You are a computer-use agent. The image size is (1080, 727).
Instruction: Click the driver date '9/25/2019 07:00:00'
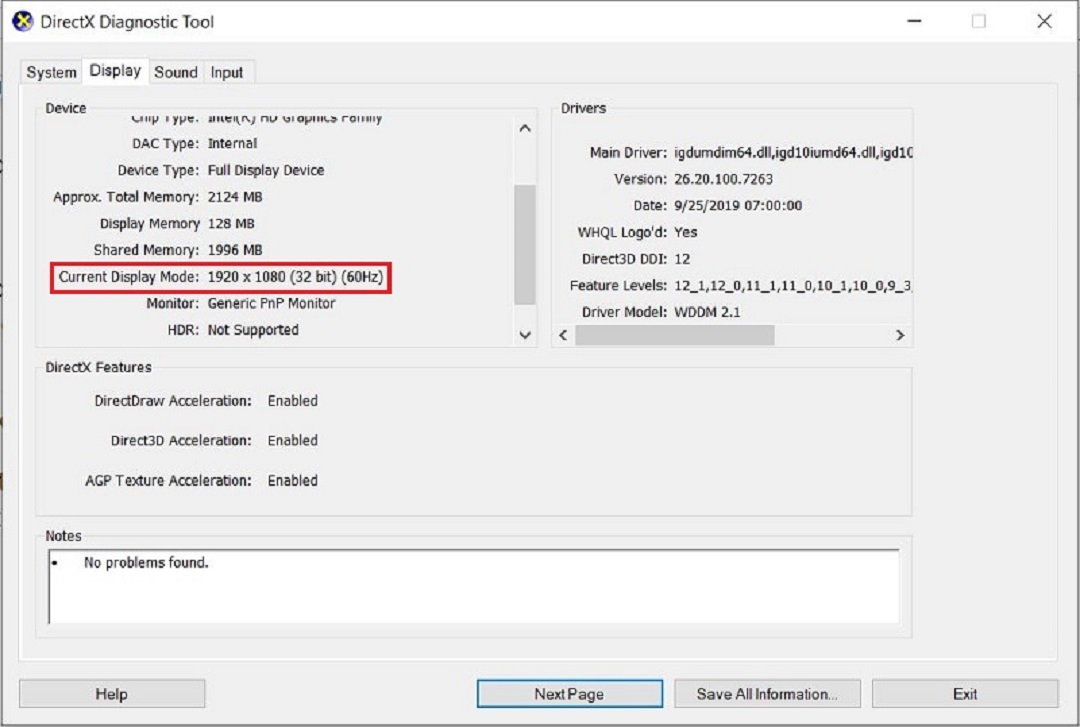[x=738, y=205]
